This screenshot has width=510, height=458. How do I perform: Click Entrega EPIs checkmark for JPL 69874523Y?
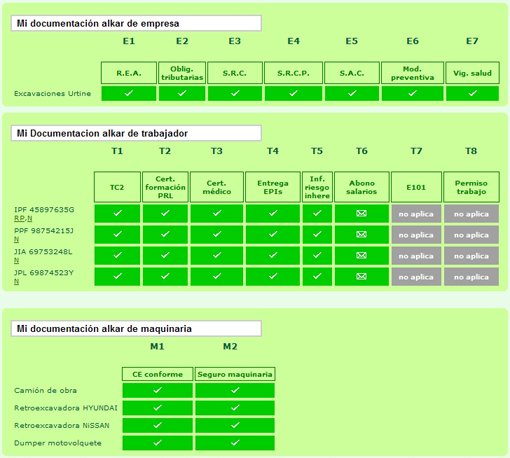point(273,276)
